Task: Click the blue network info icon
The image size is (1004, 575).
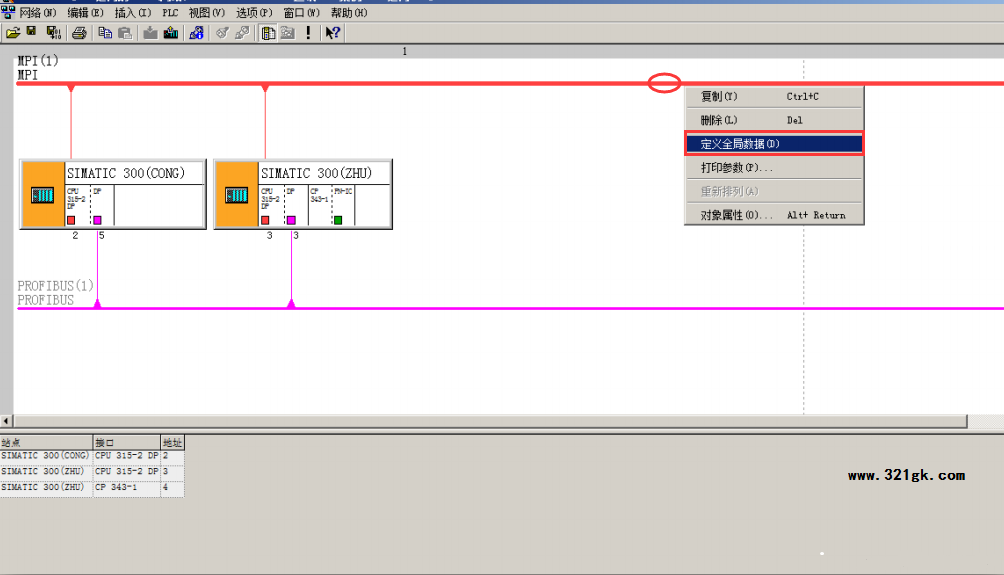Action: click(197, 33)
